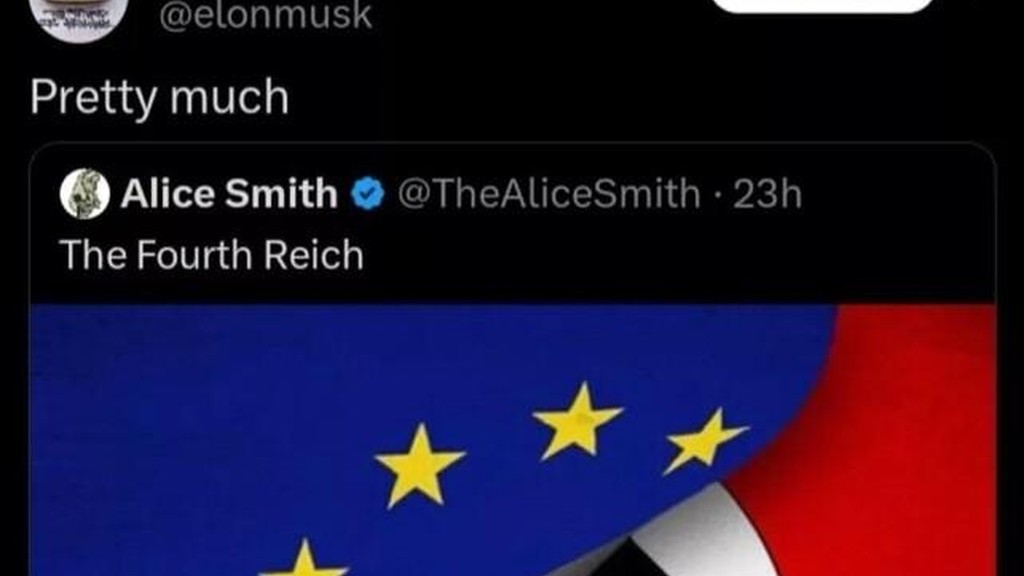
Task: Open the @TheAliceSmith handle
Action: [549, 194]
